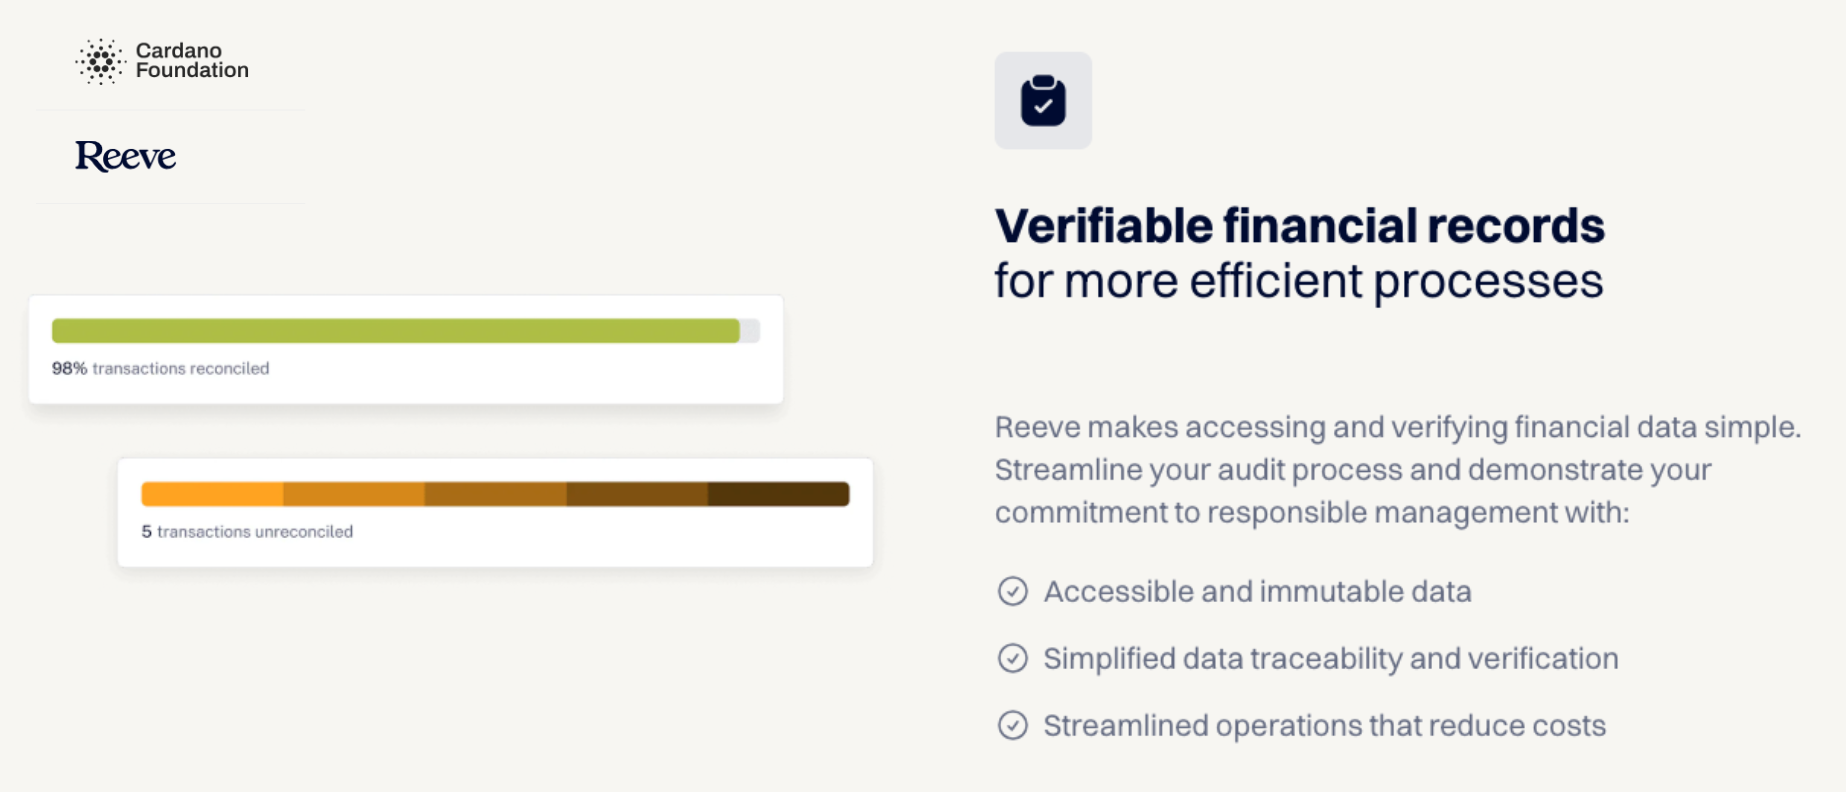Click the clipboard checkmark icon
1846x792 pixels.
(x=1043, y=101)
